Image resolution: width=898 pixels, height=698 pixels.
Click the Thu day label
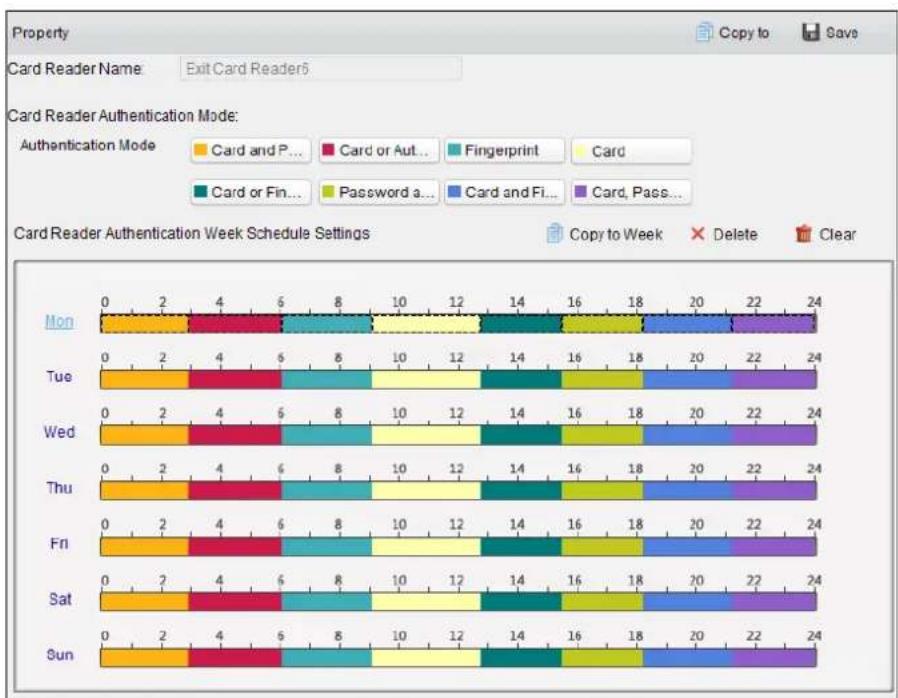click(x=59, y=488)
